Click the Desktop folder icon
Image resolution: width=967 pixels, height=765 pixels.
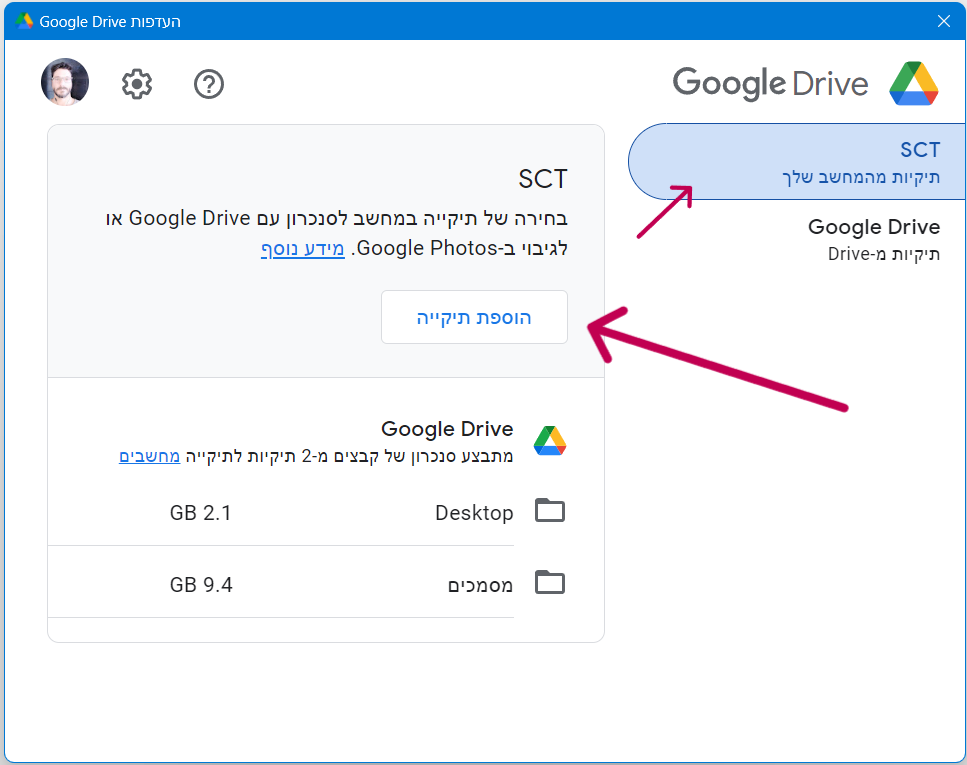click(550, 511)
